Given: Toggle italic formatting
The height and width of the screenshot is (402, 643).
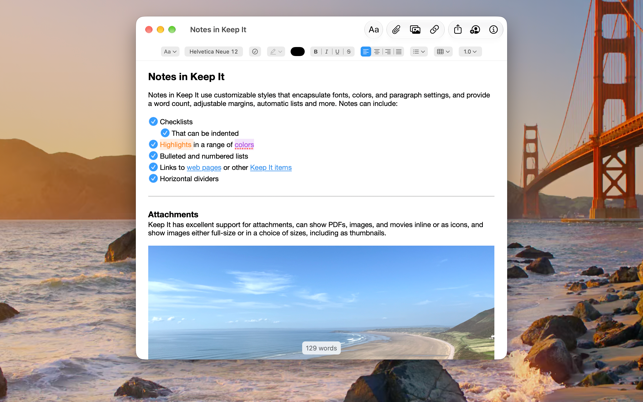Looking at the screenshot, I should click(x=326, y=52).
